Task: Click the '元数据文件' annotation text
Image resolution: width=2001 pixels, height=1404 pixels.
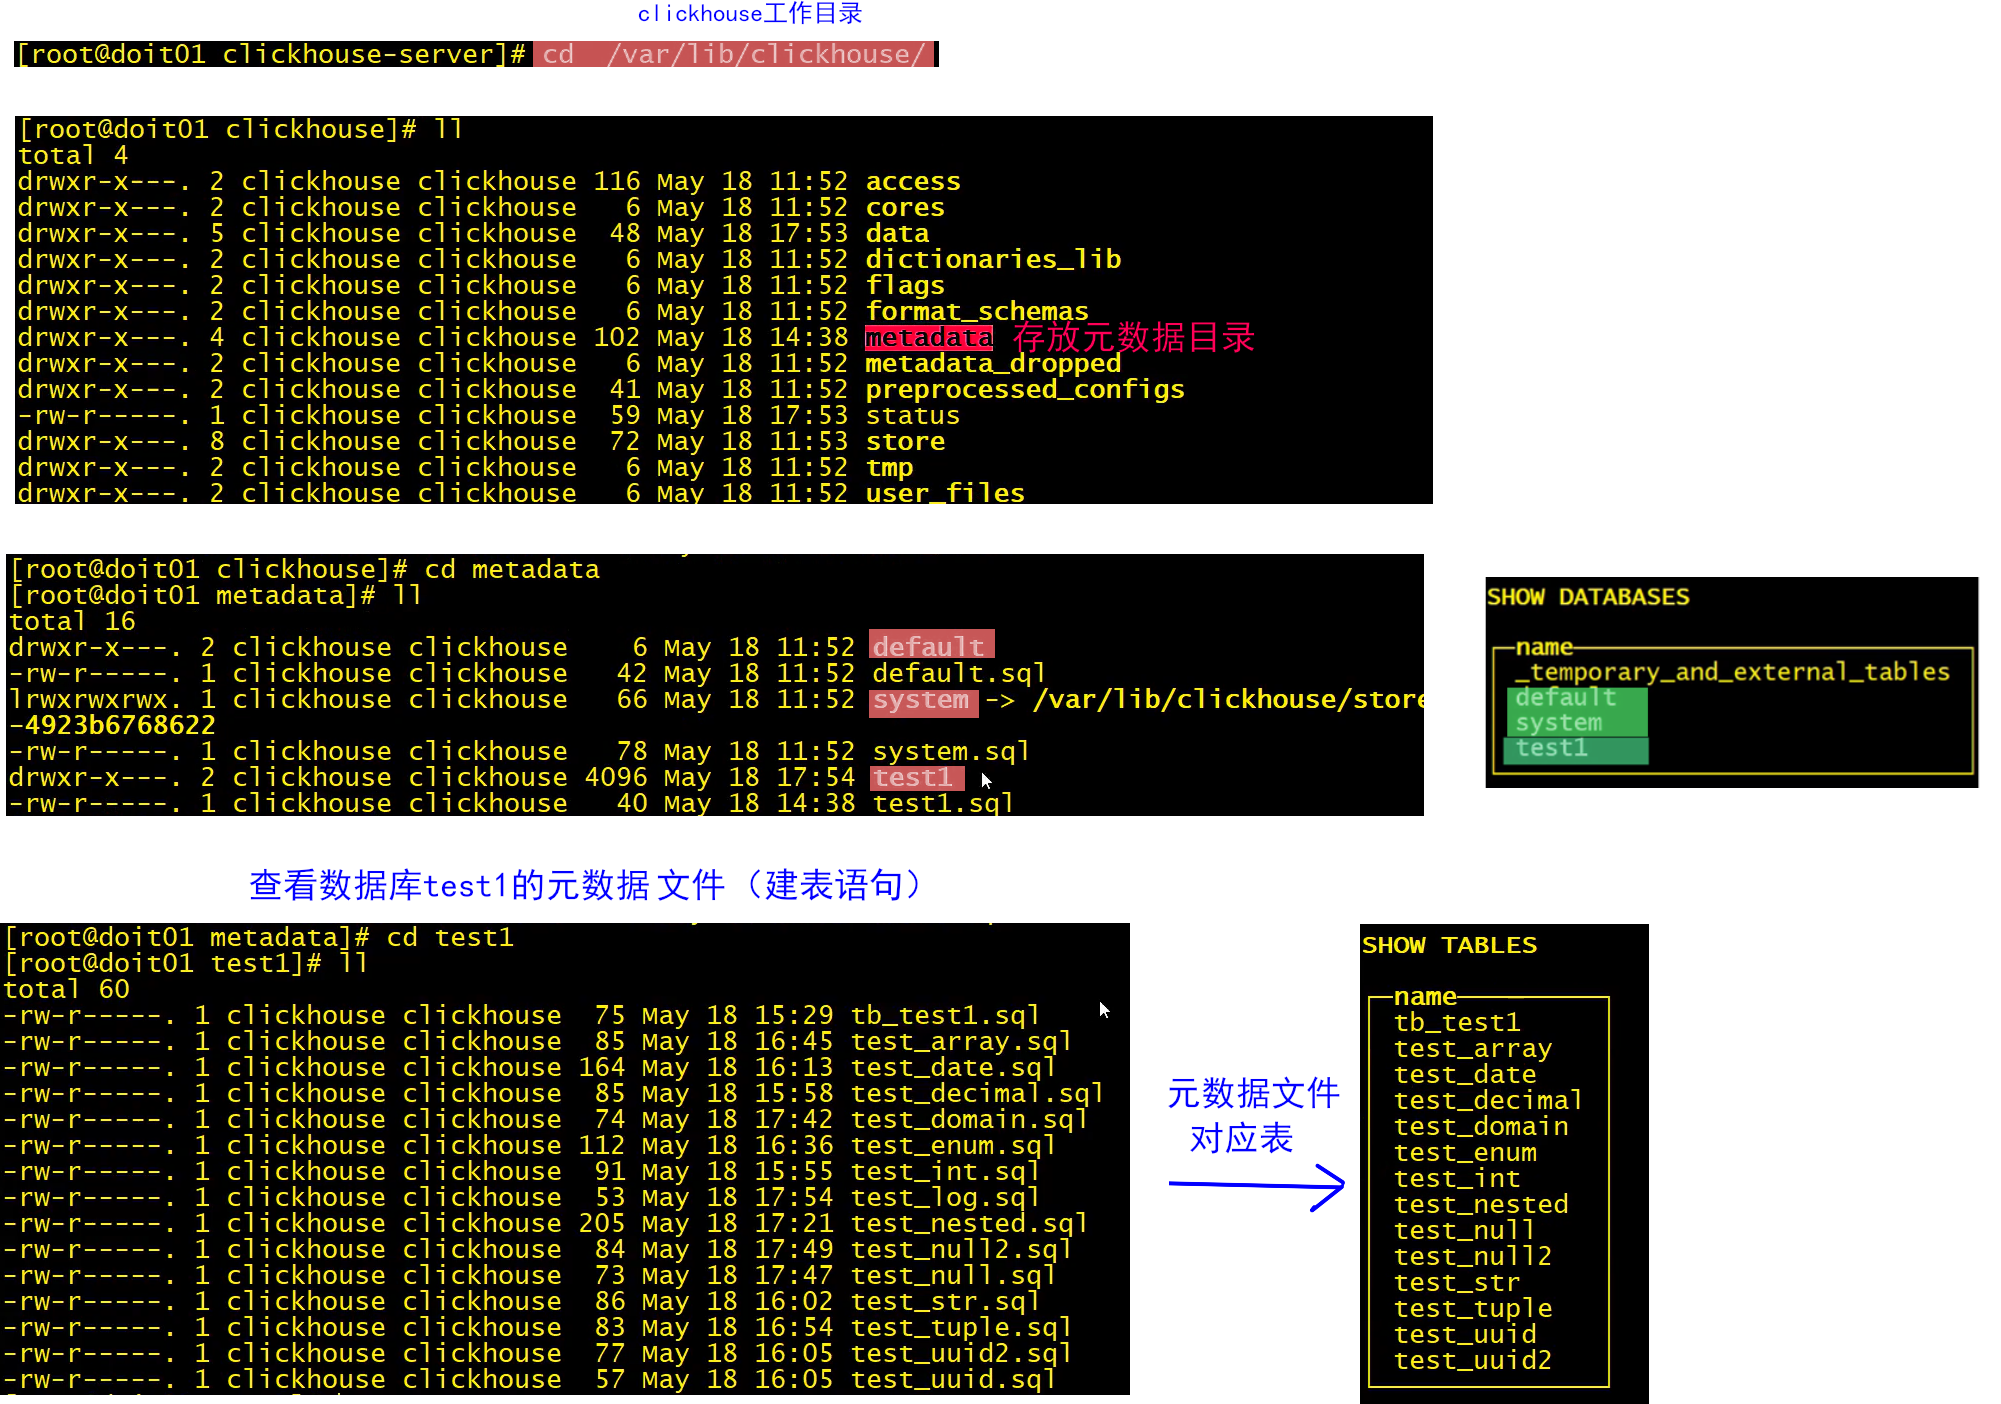Action: tap(1253, 1093)
